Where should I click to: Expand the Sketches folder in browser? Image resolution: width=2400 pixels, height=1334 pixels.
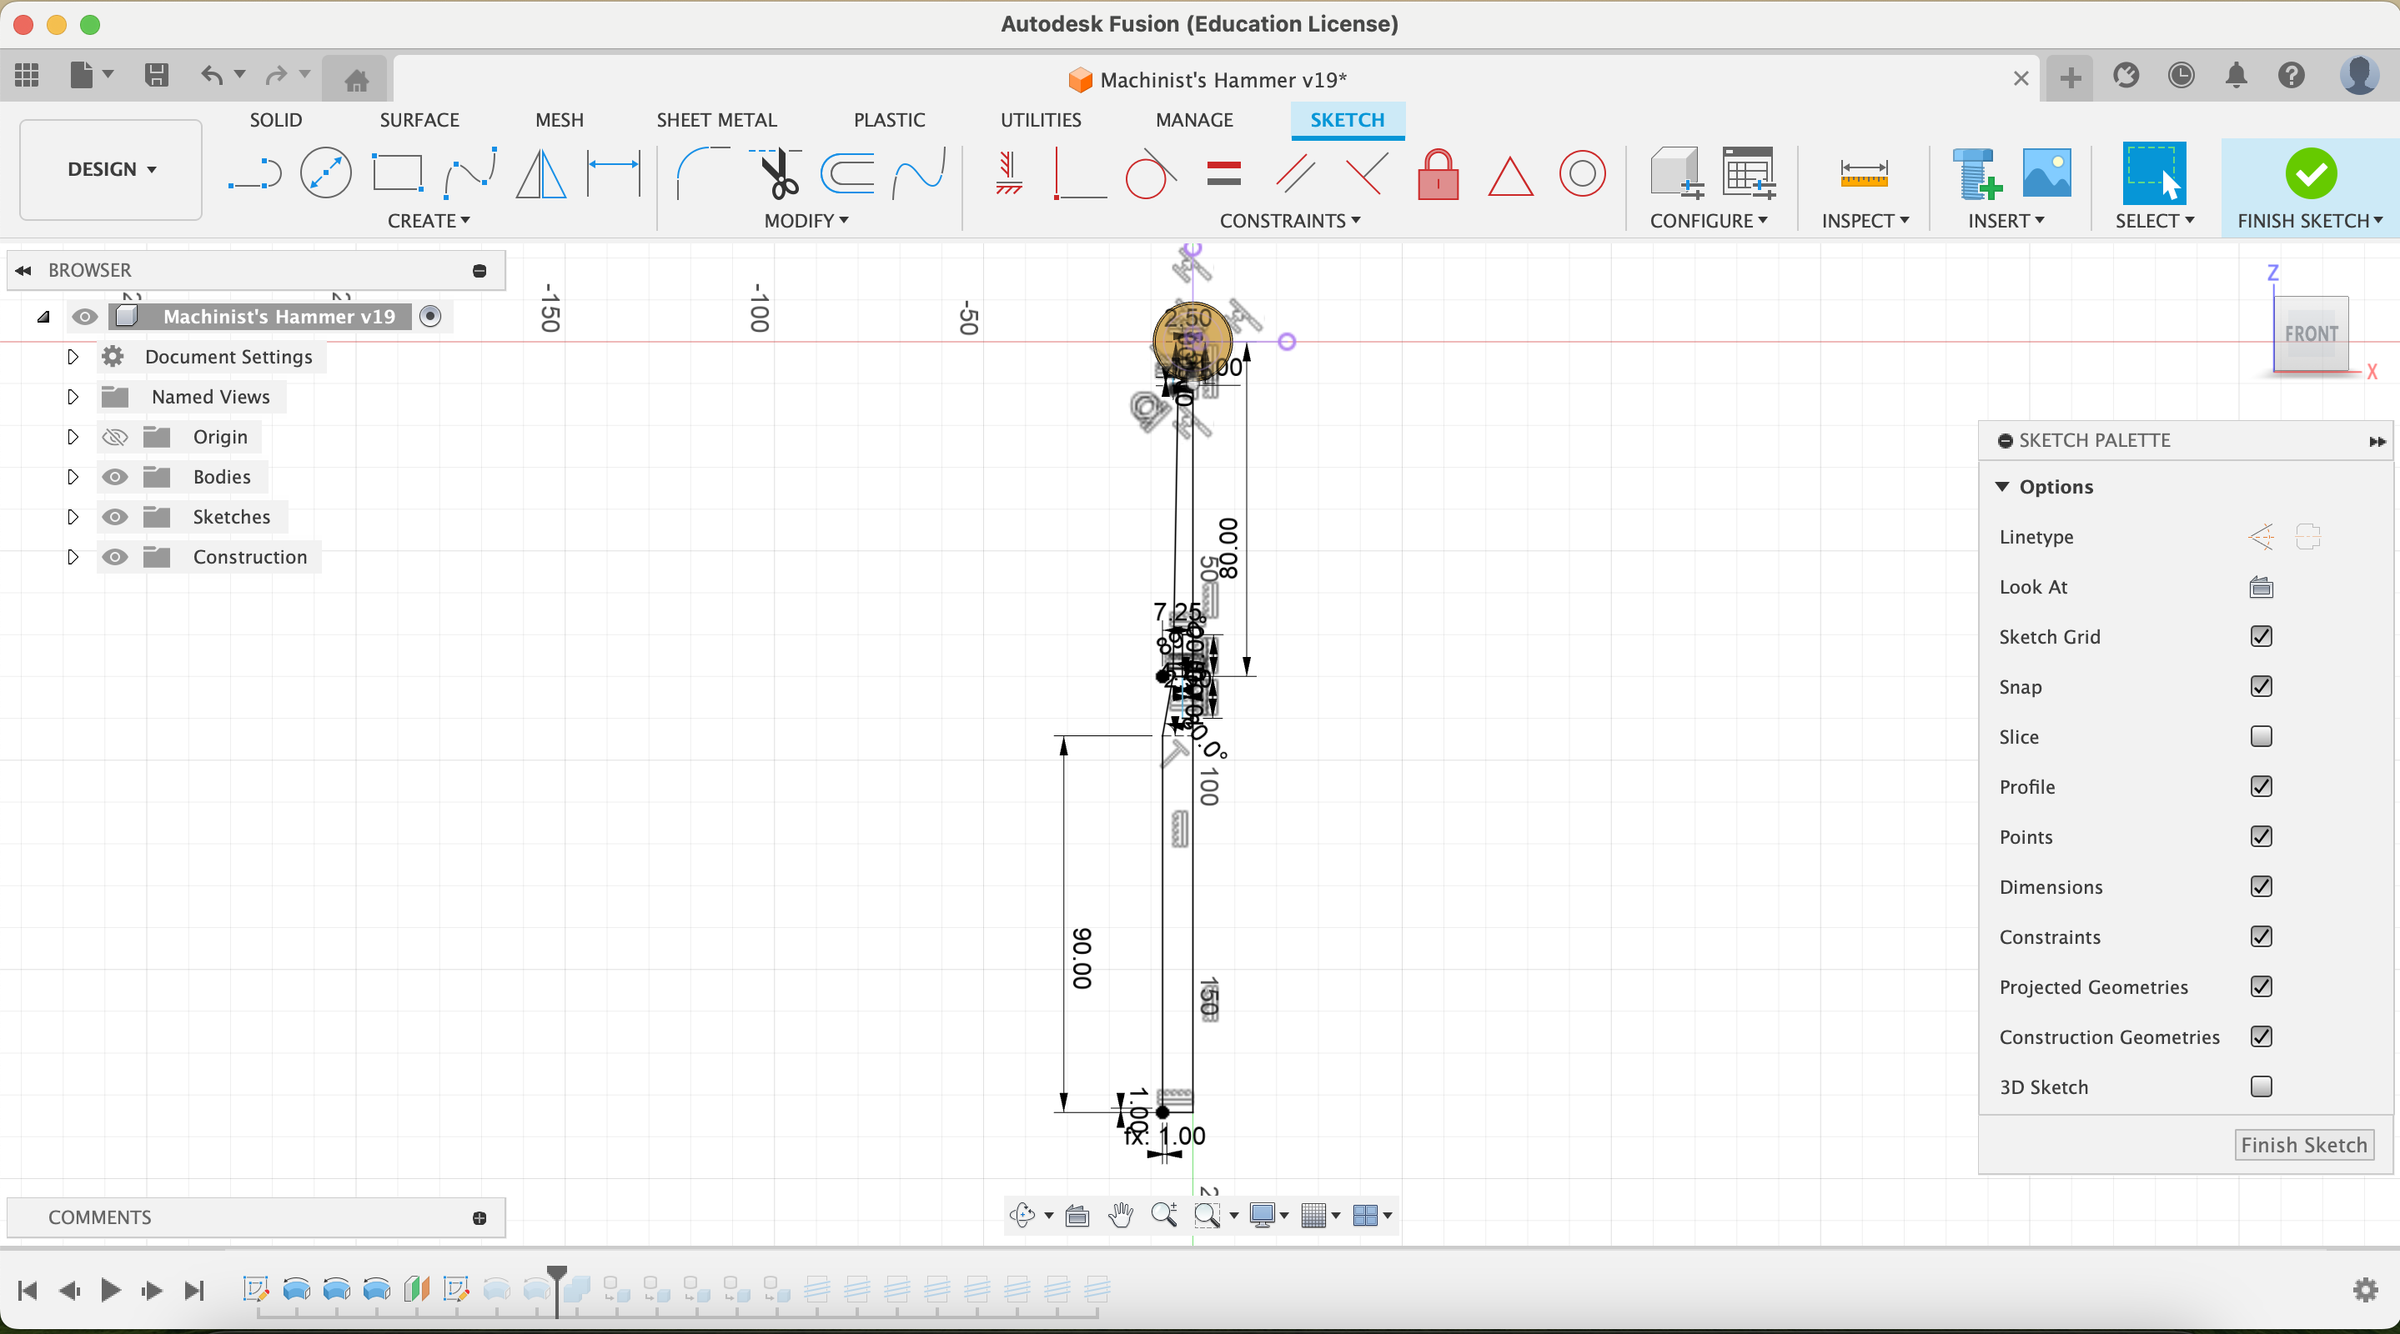pyautogui.click(x=72, y=517)
